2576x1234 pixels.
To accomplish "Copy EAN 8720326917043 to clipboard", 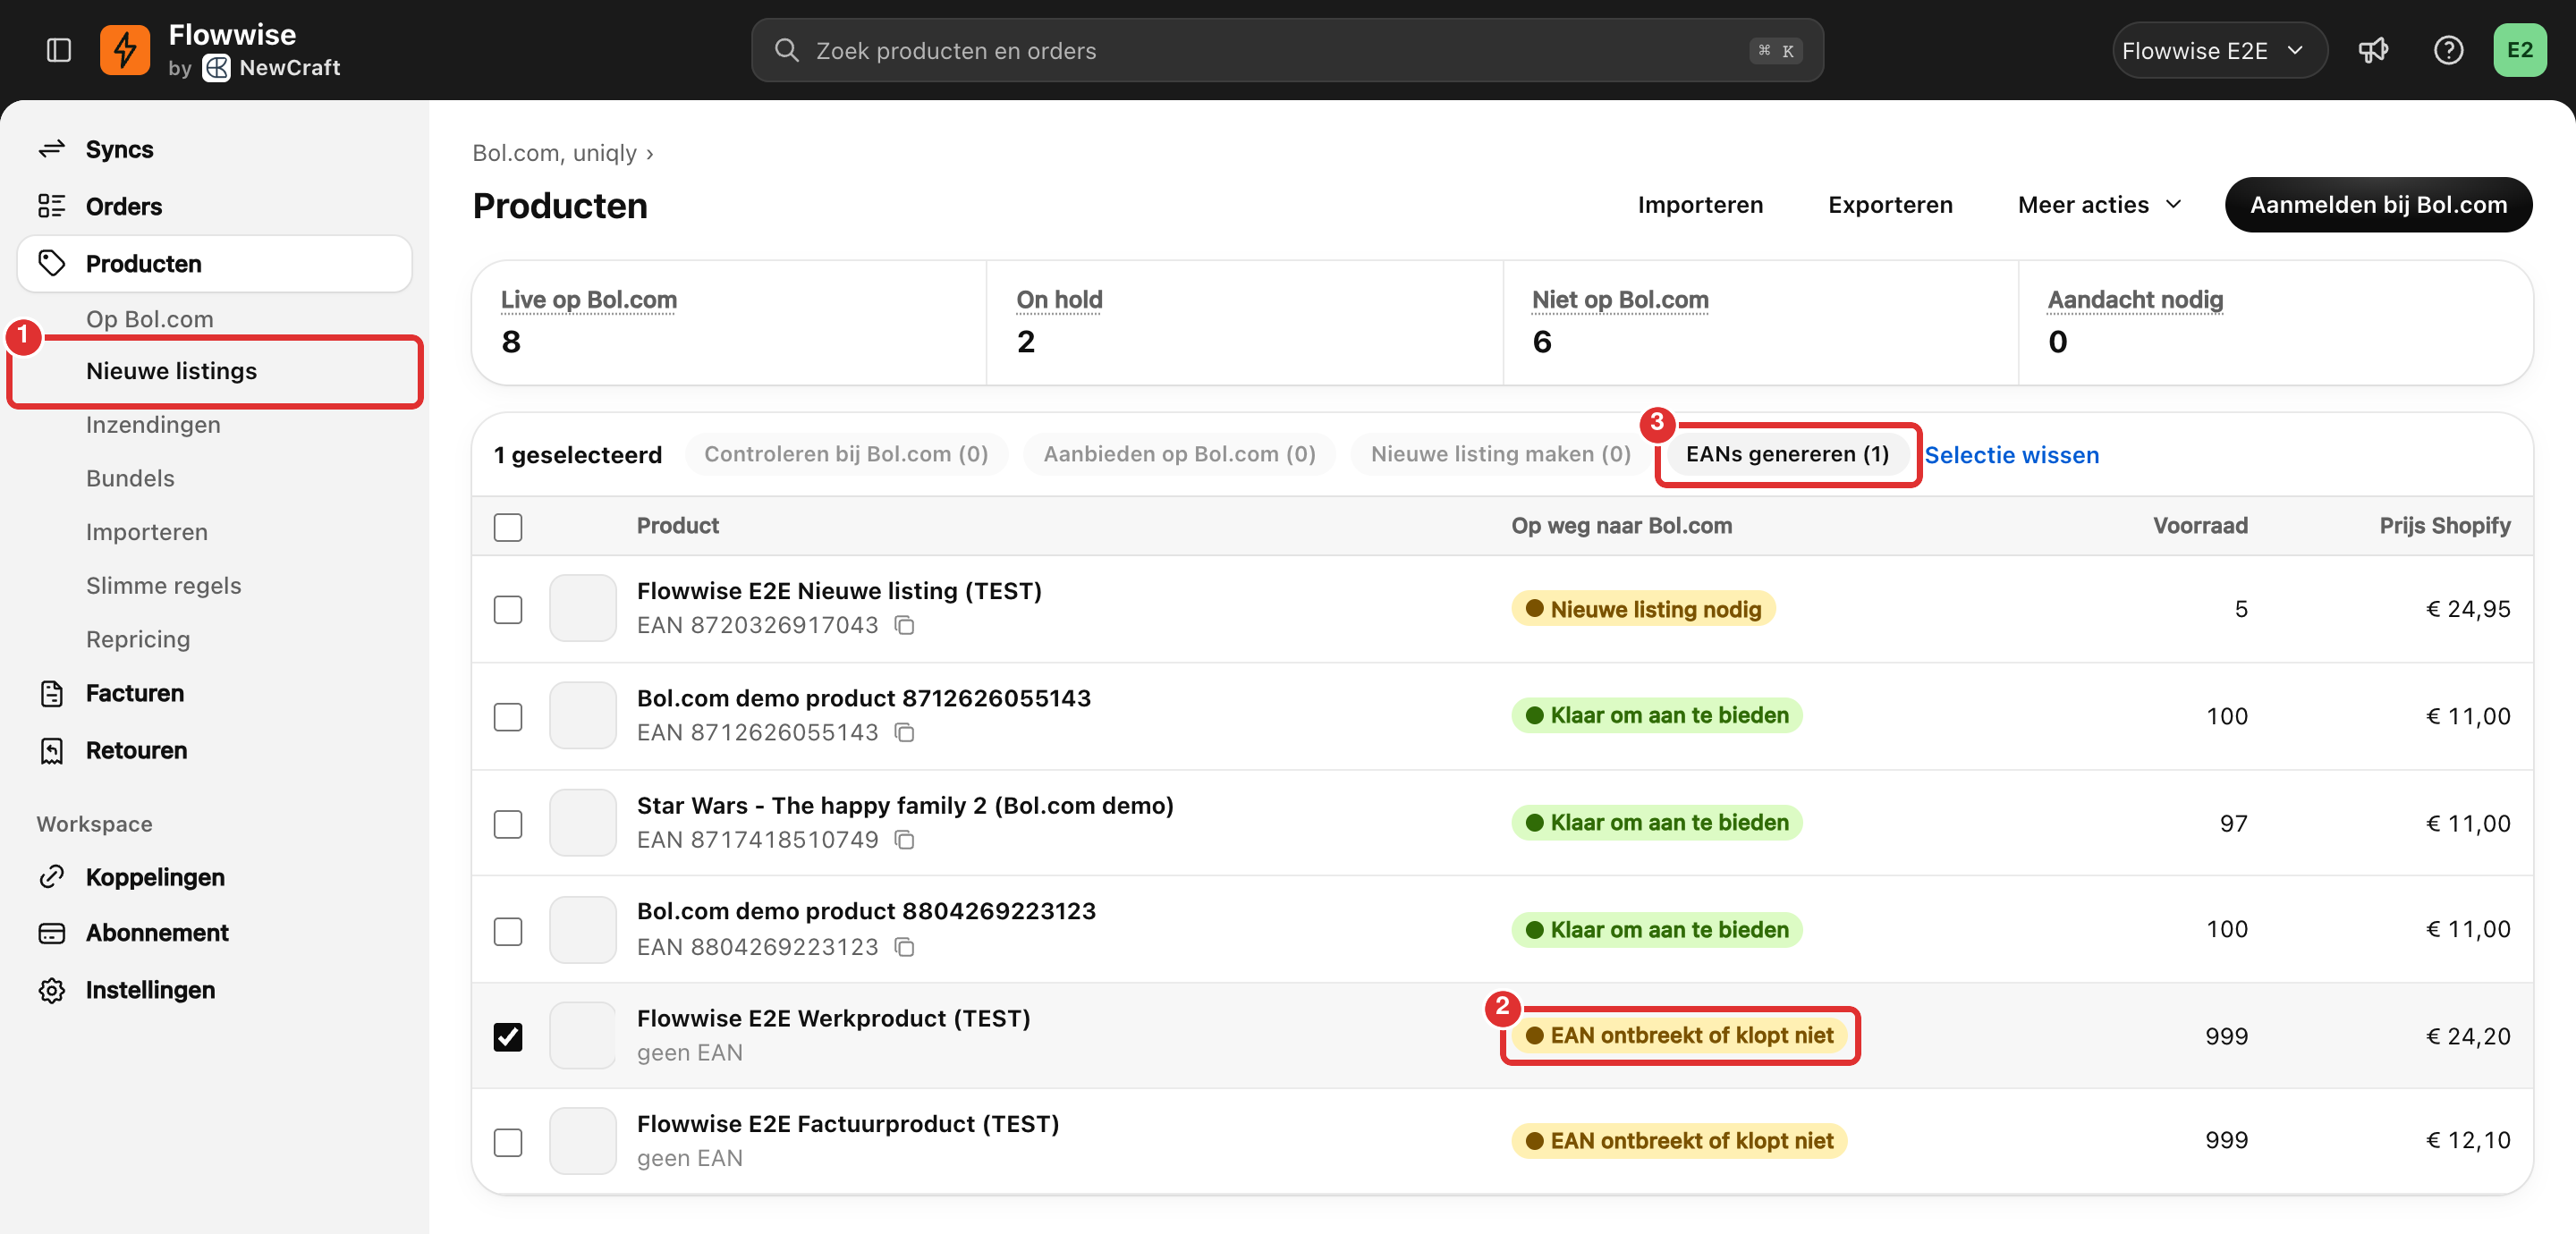I will click(x=904, y=626).
